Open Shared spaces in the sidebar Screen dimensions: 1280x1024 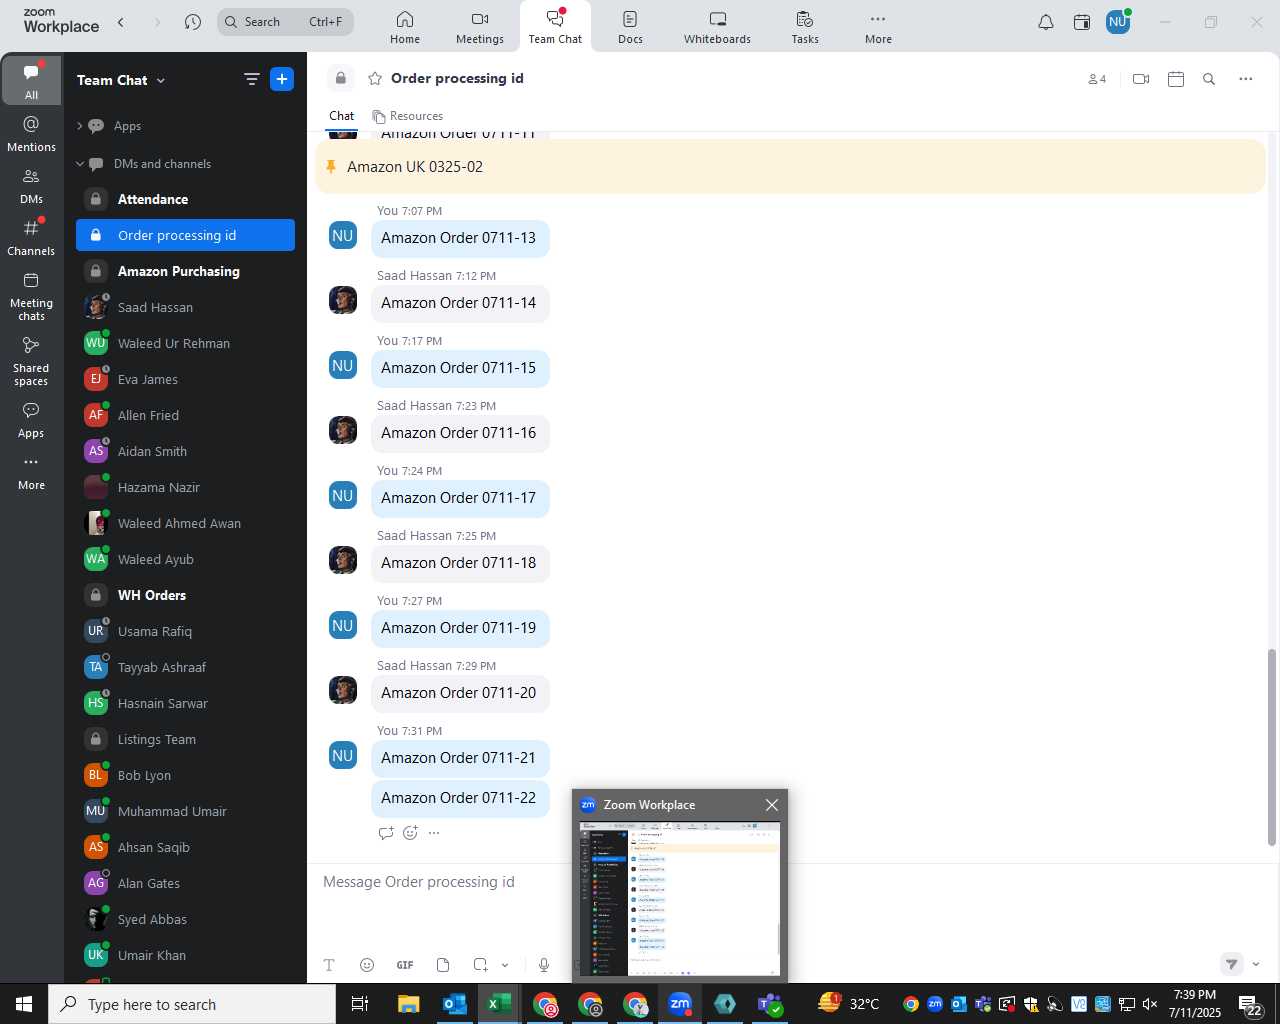tap(31, 361)
